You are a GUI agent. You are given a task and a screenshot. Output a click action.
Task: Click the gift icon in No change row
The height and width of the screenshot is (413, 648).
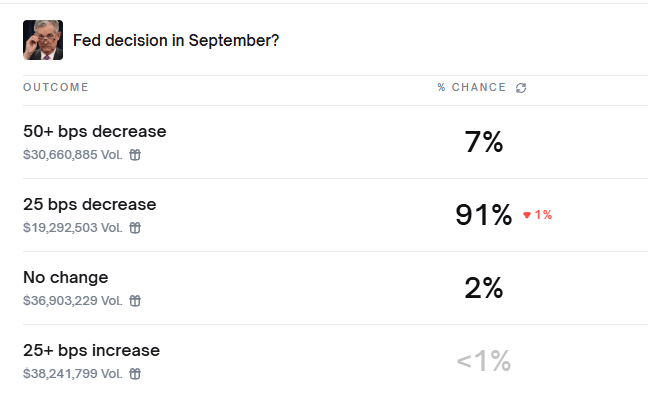point(135,301)
